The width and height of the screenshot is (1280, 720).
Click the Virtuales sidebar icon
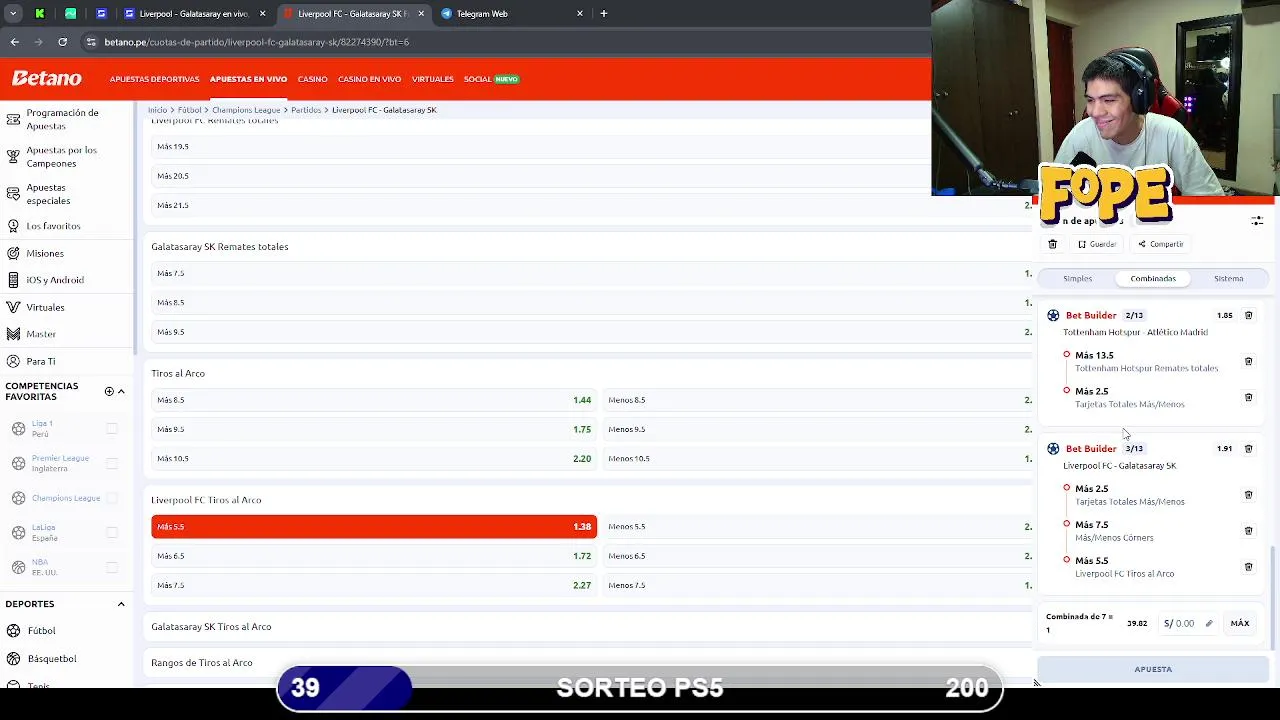[13, 307]
